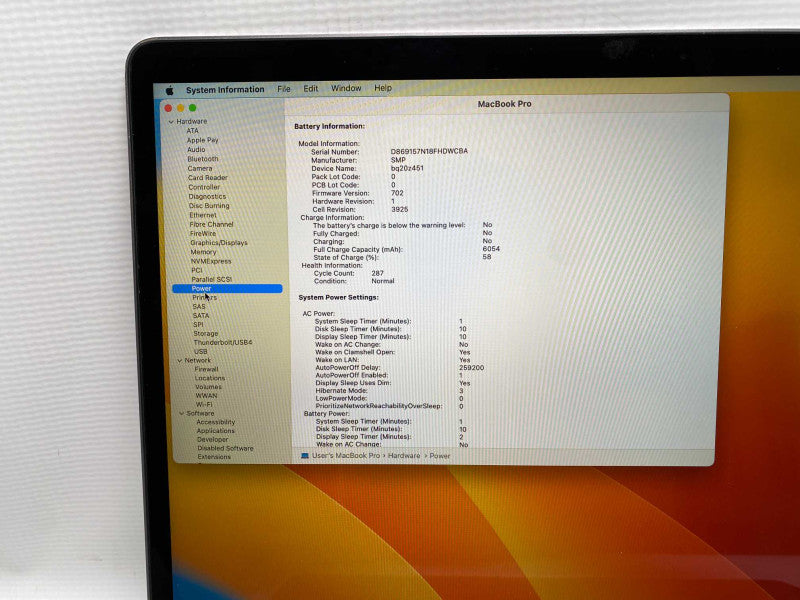Select ATA in the sidebar

coord(192,131)
